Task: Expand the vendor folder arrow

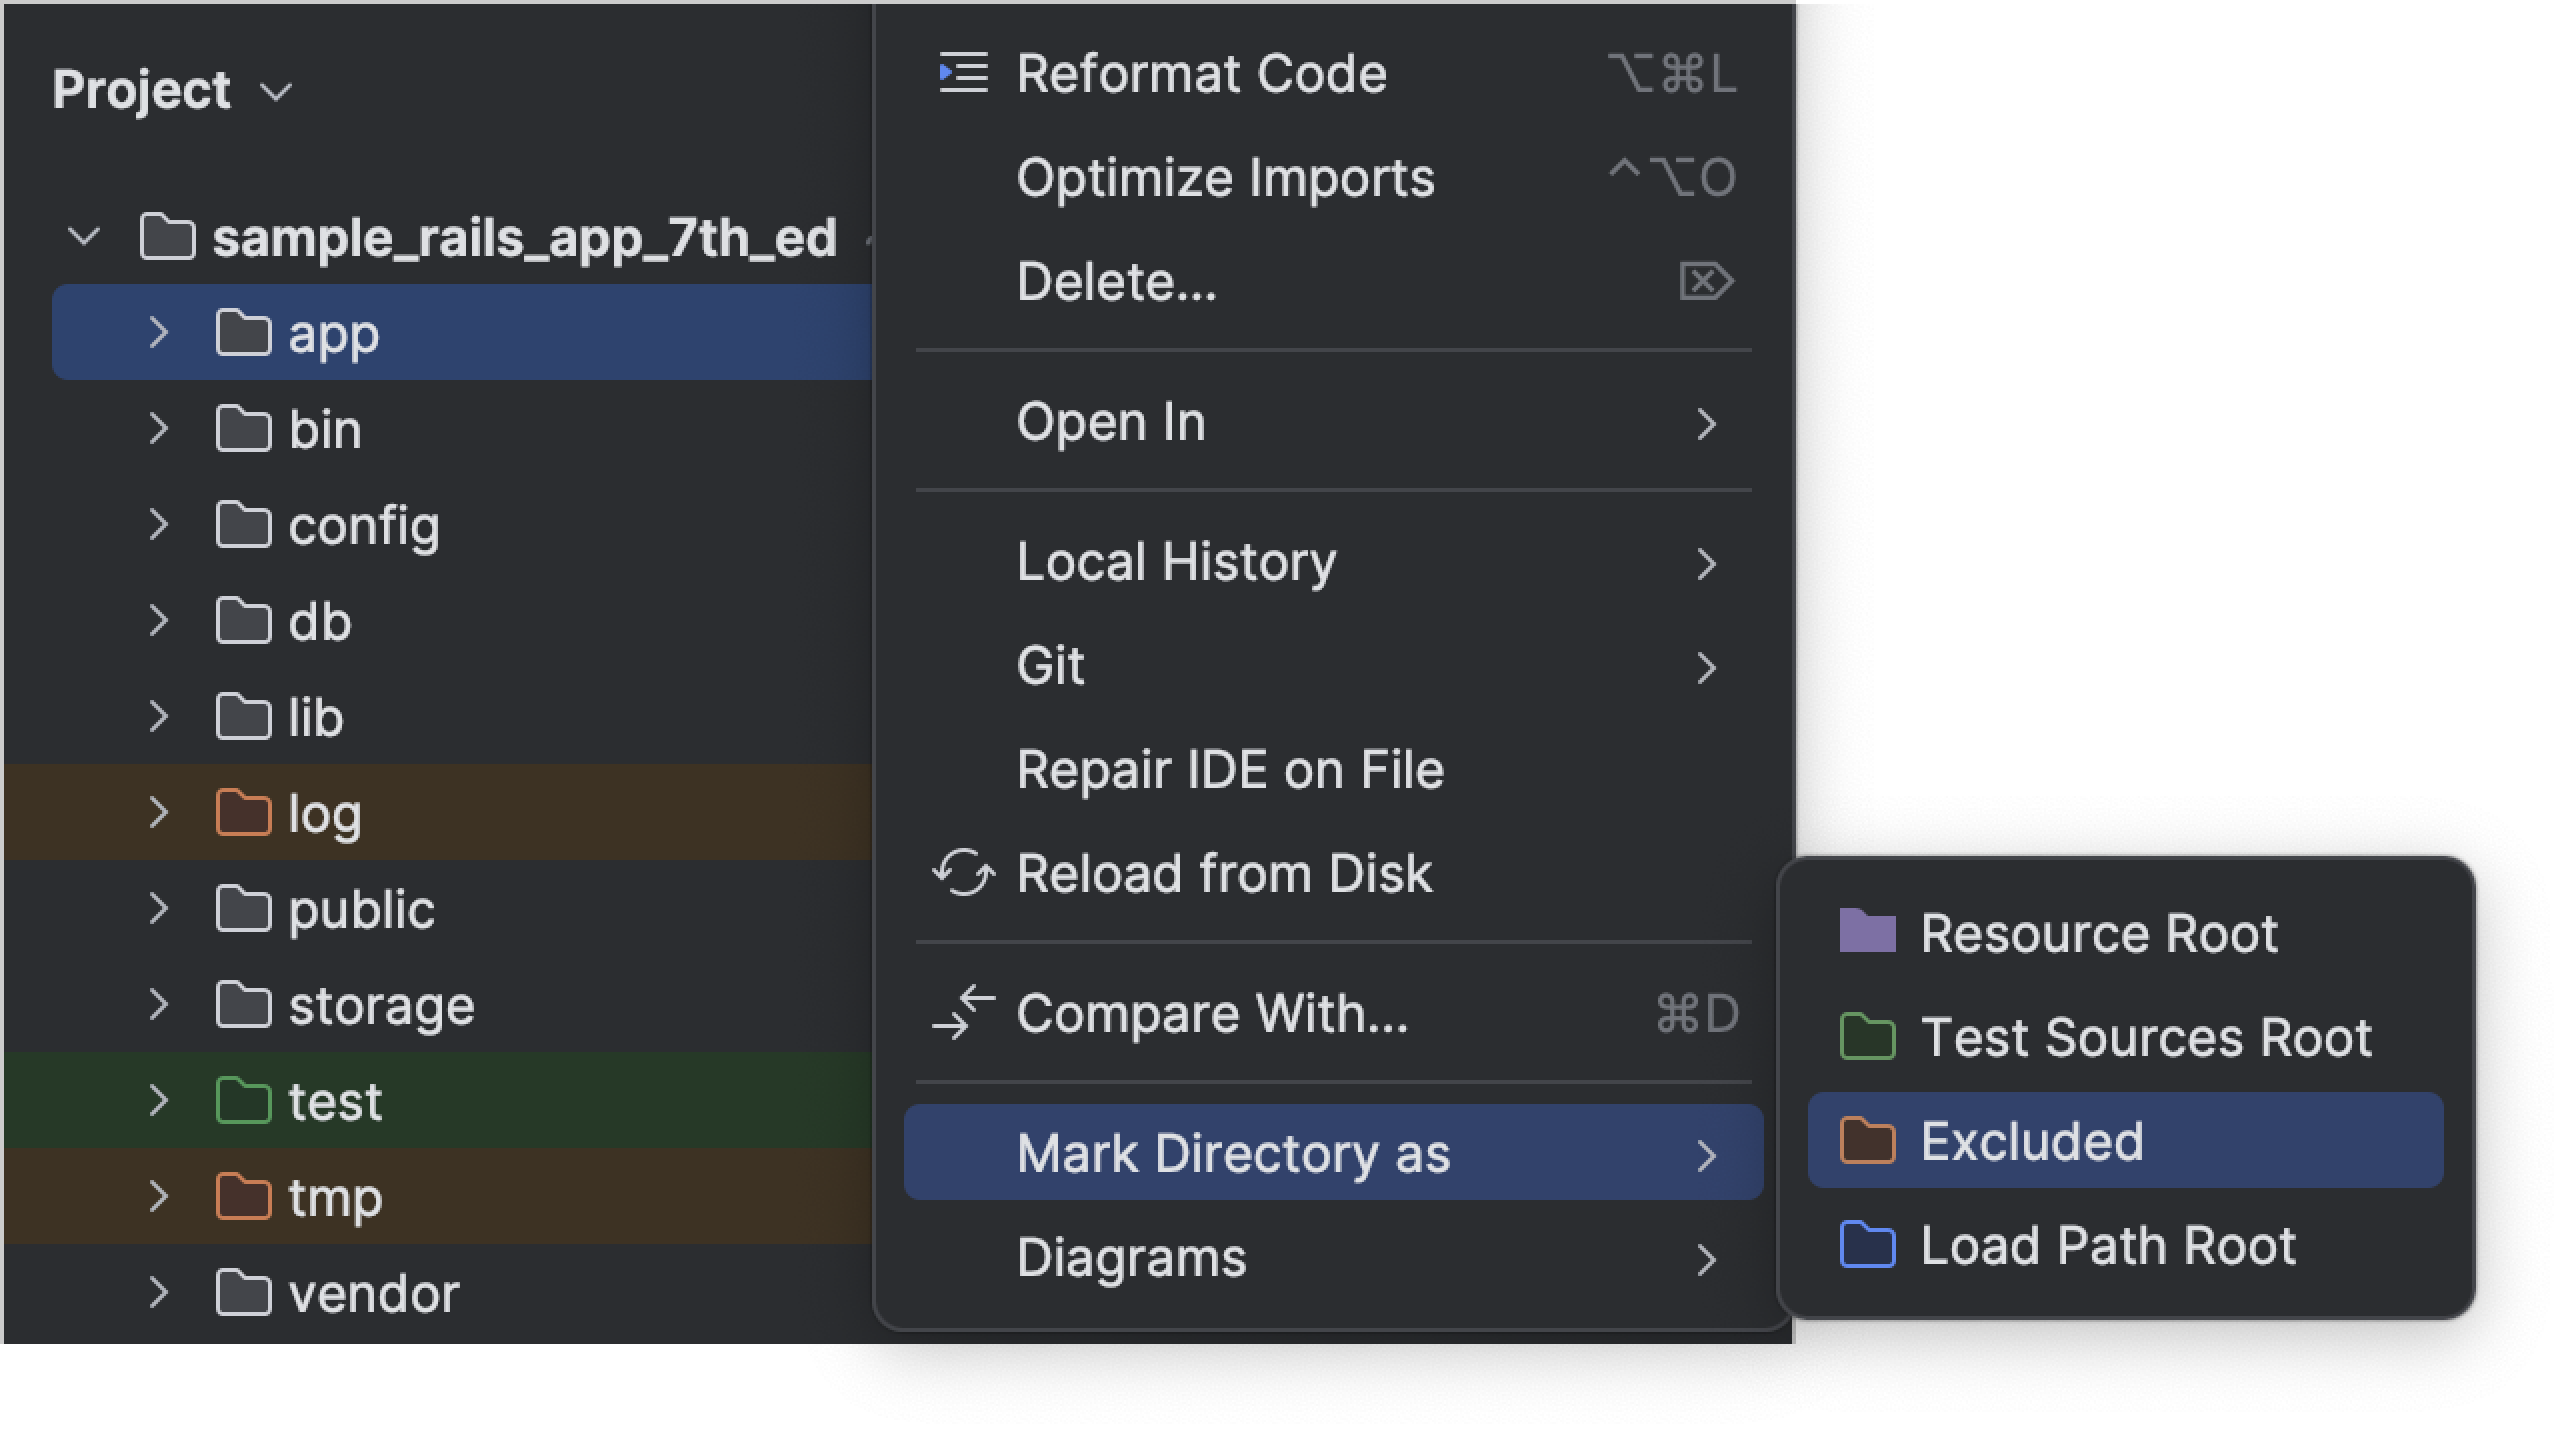Action: point(158,1293)
